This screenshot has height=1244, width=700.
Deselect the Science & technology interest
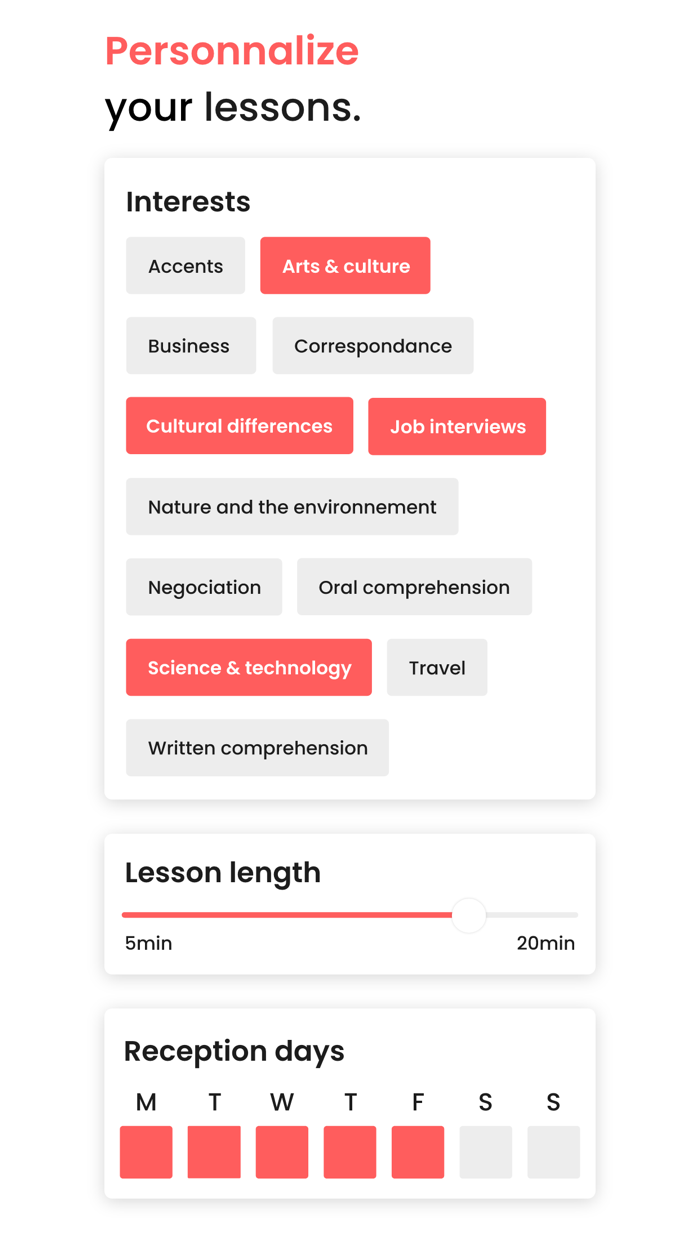click(x=248, y=667)
